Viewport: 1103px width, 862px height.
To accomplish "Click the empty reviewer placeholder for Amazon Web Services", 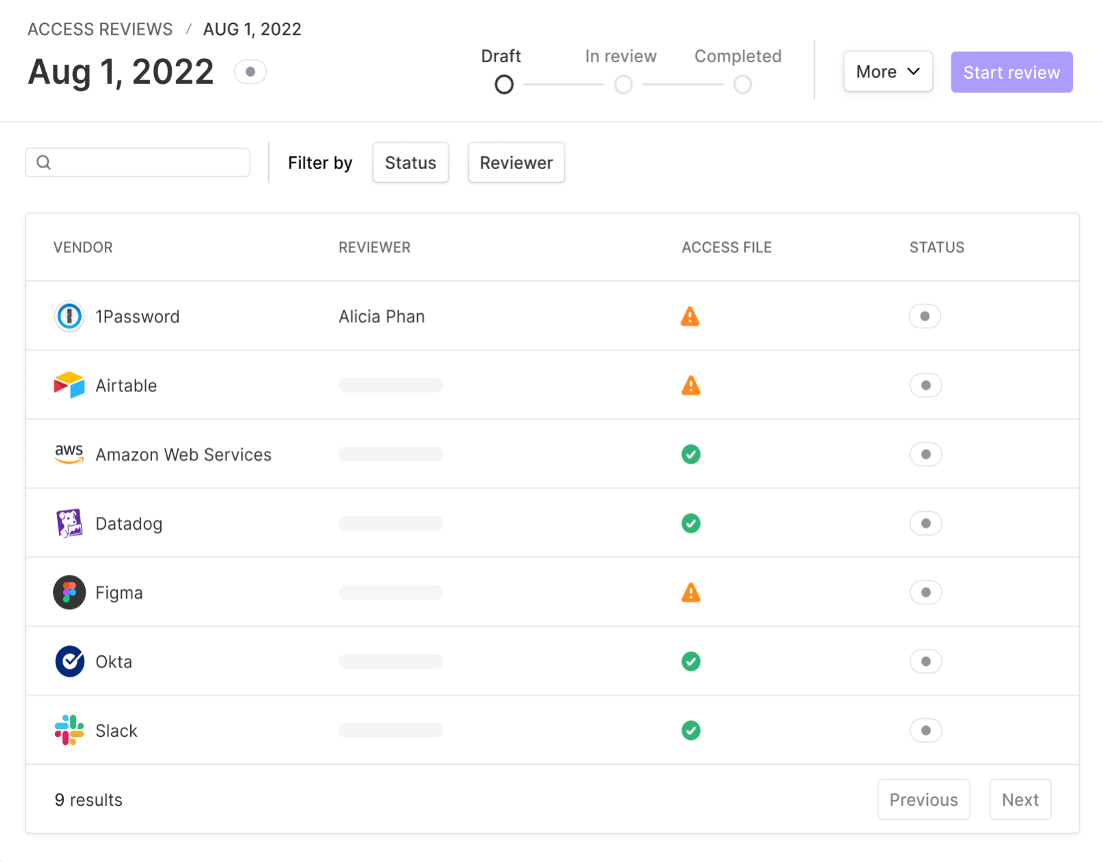I will 390,454.
